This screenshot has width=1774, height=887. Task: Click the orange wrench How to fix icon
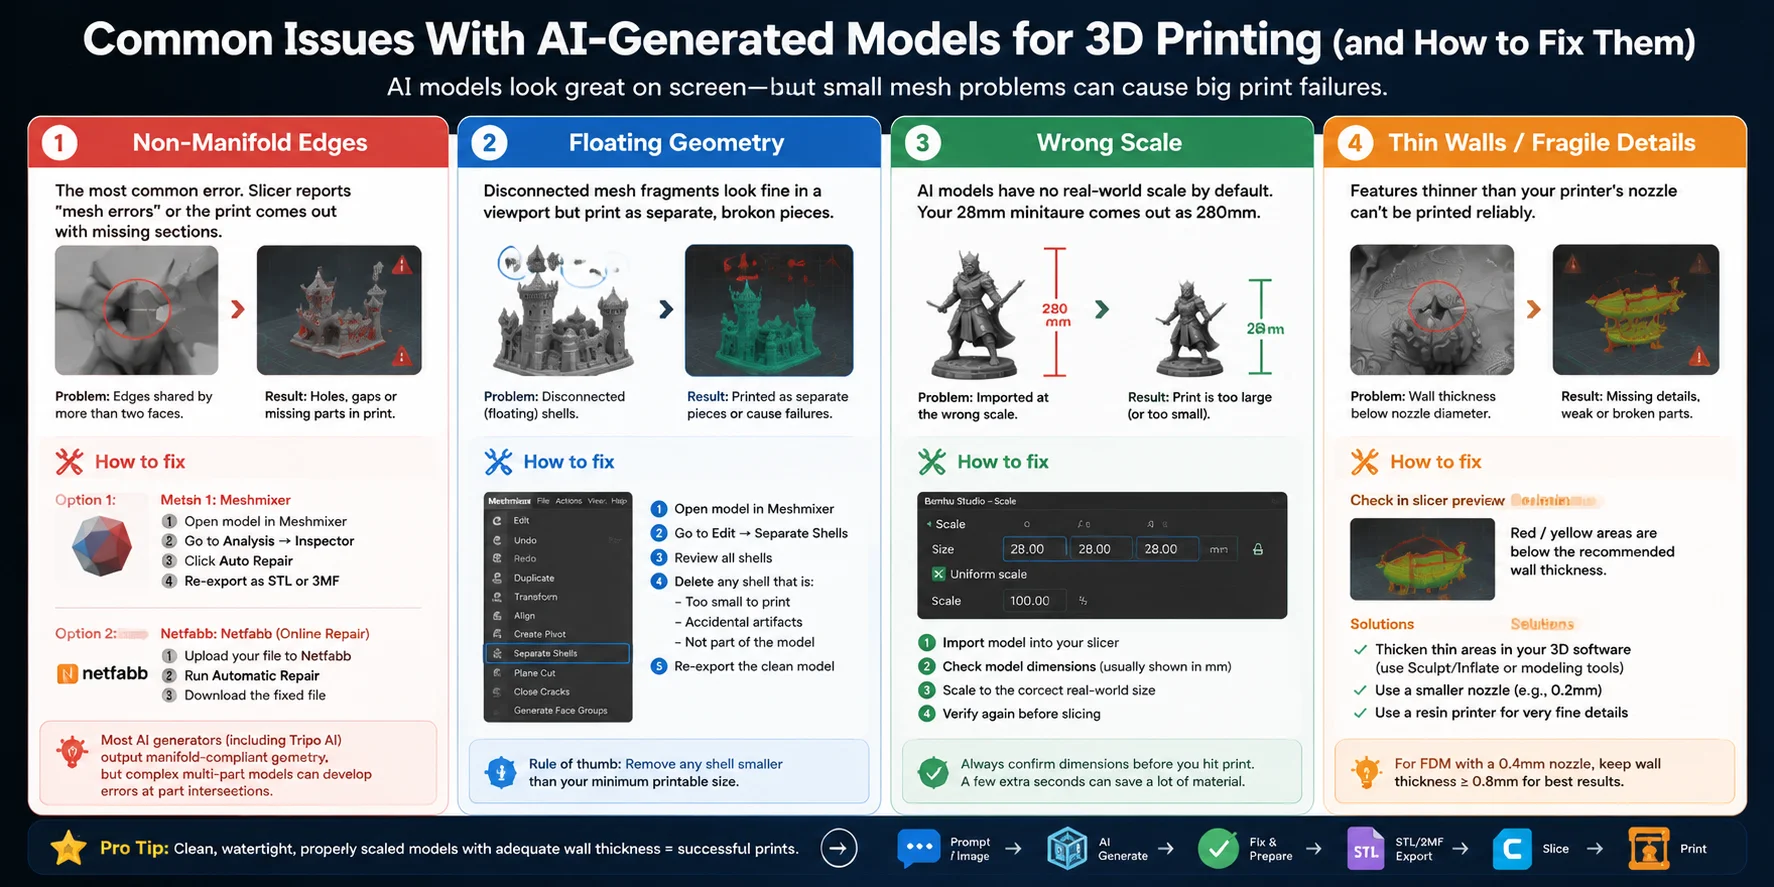(x=1365, y=461)
